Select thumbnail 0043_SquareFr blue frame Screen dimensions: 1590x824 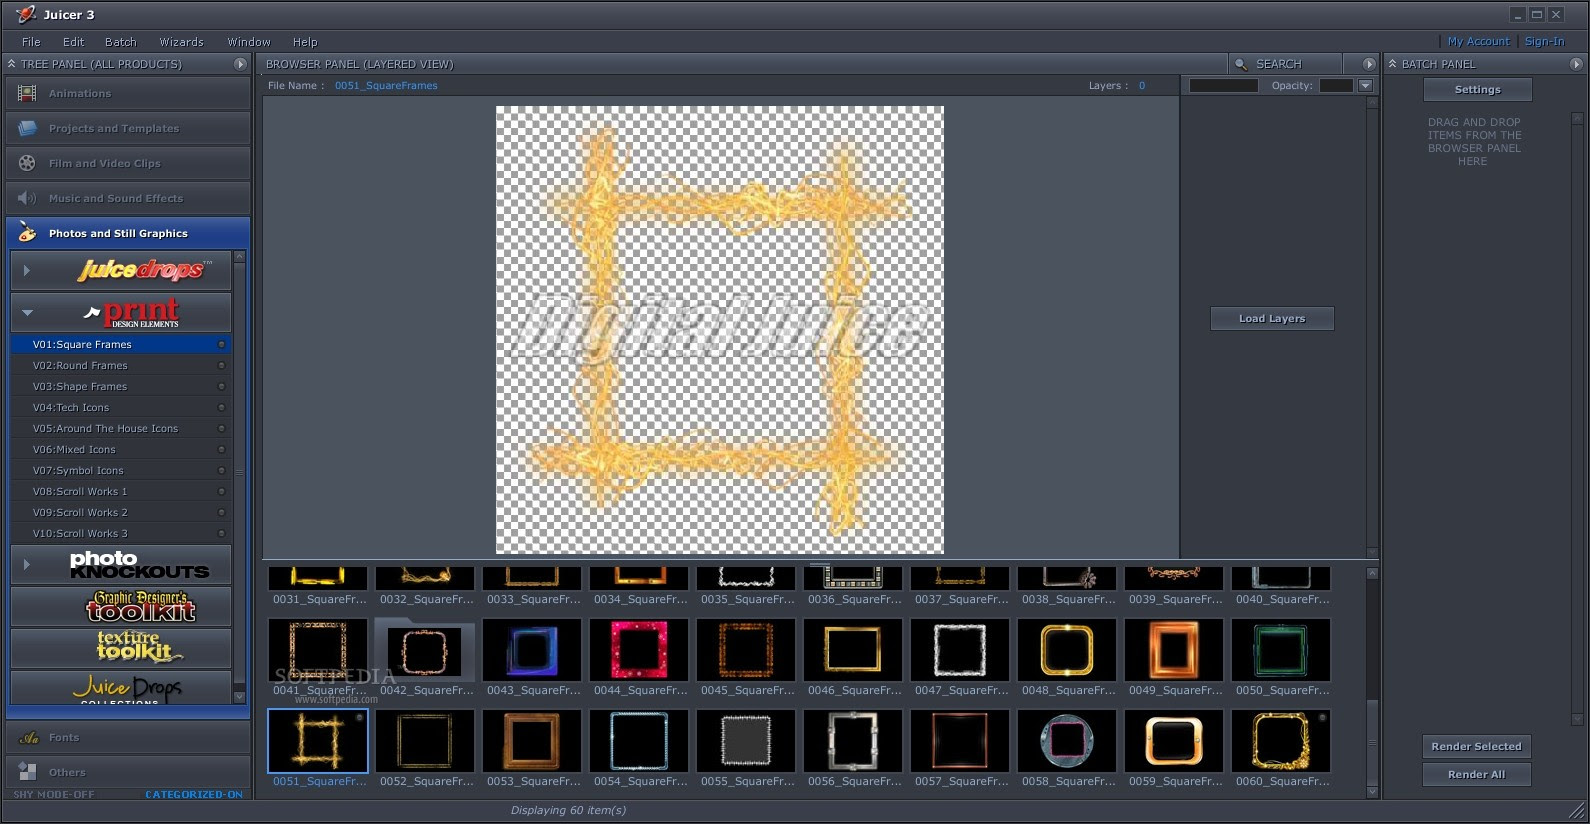(531, 650)
